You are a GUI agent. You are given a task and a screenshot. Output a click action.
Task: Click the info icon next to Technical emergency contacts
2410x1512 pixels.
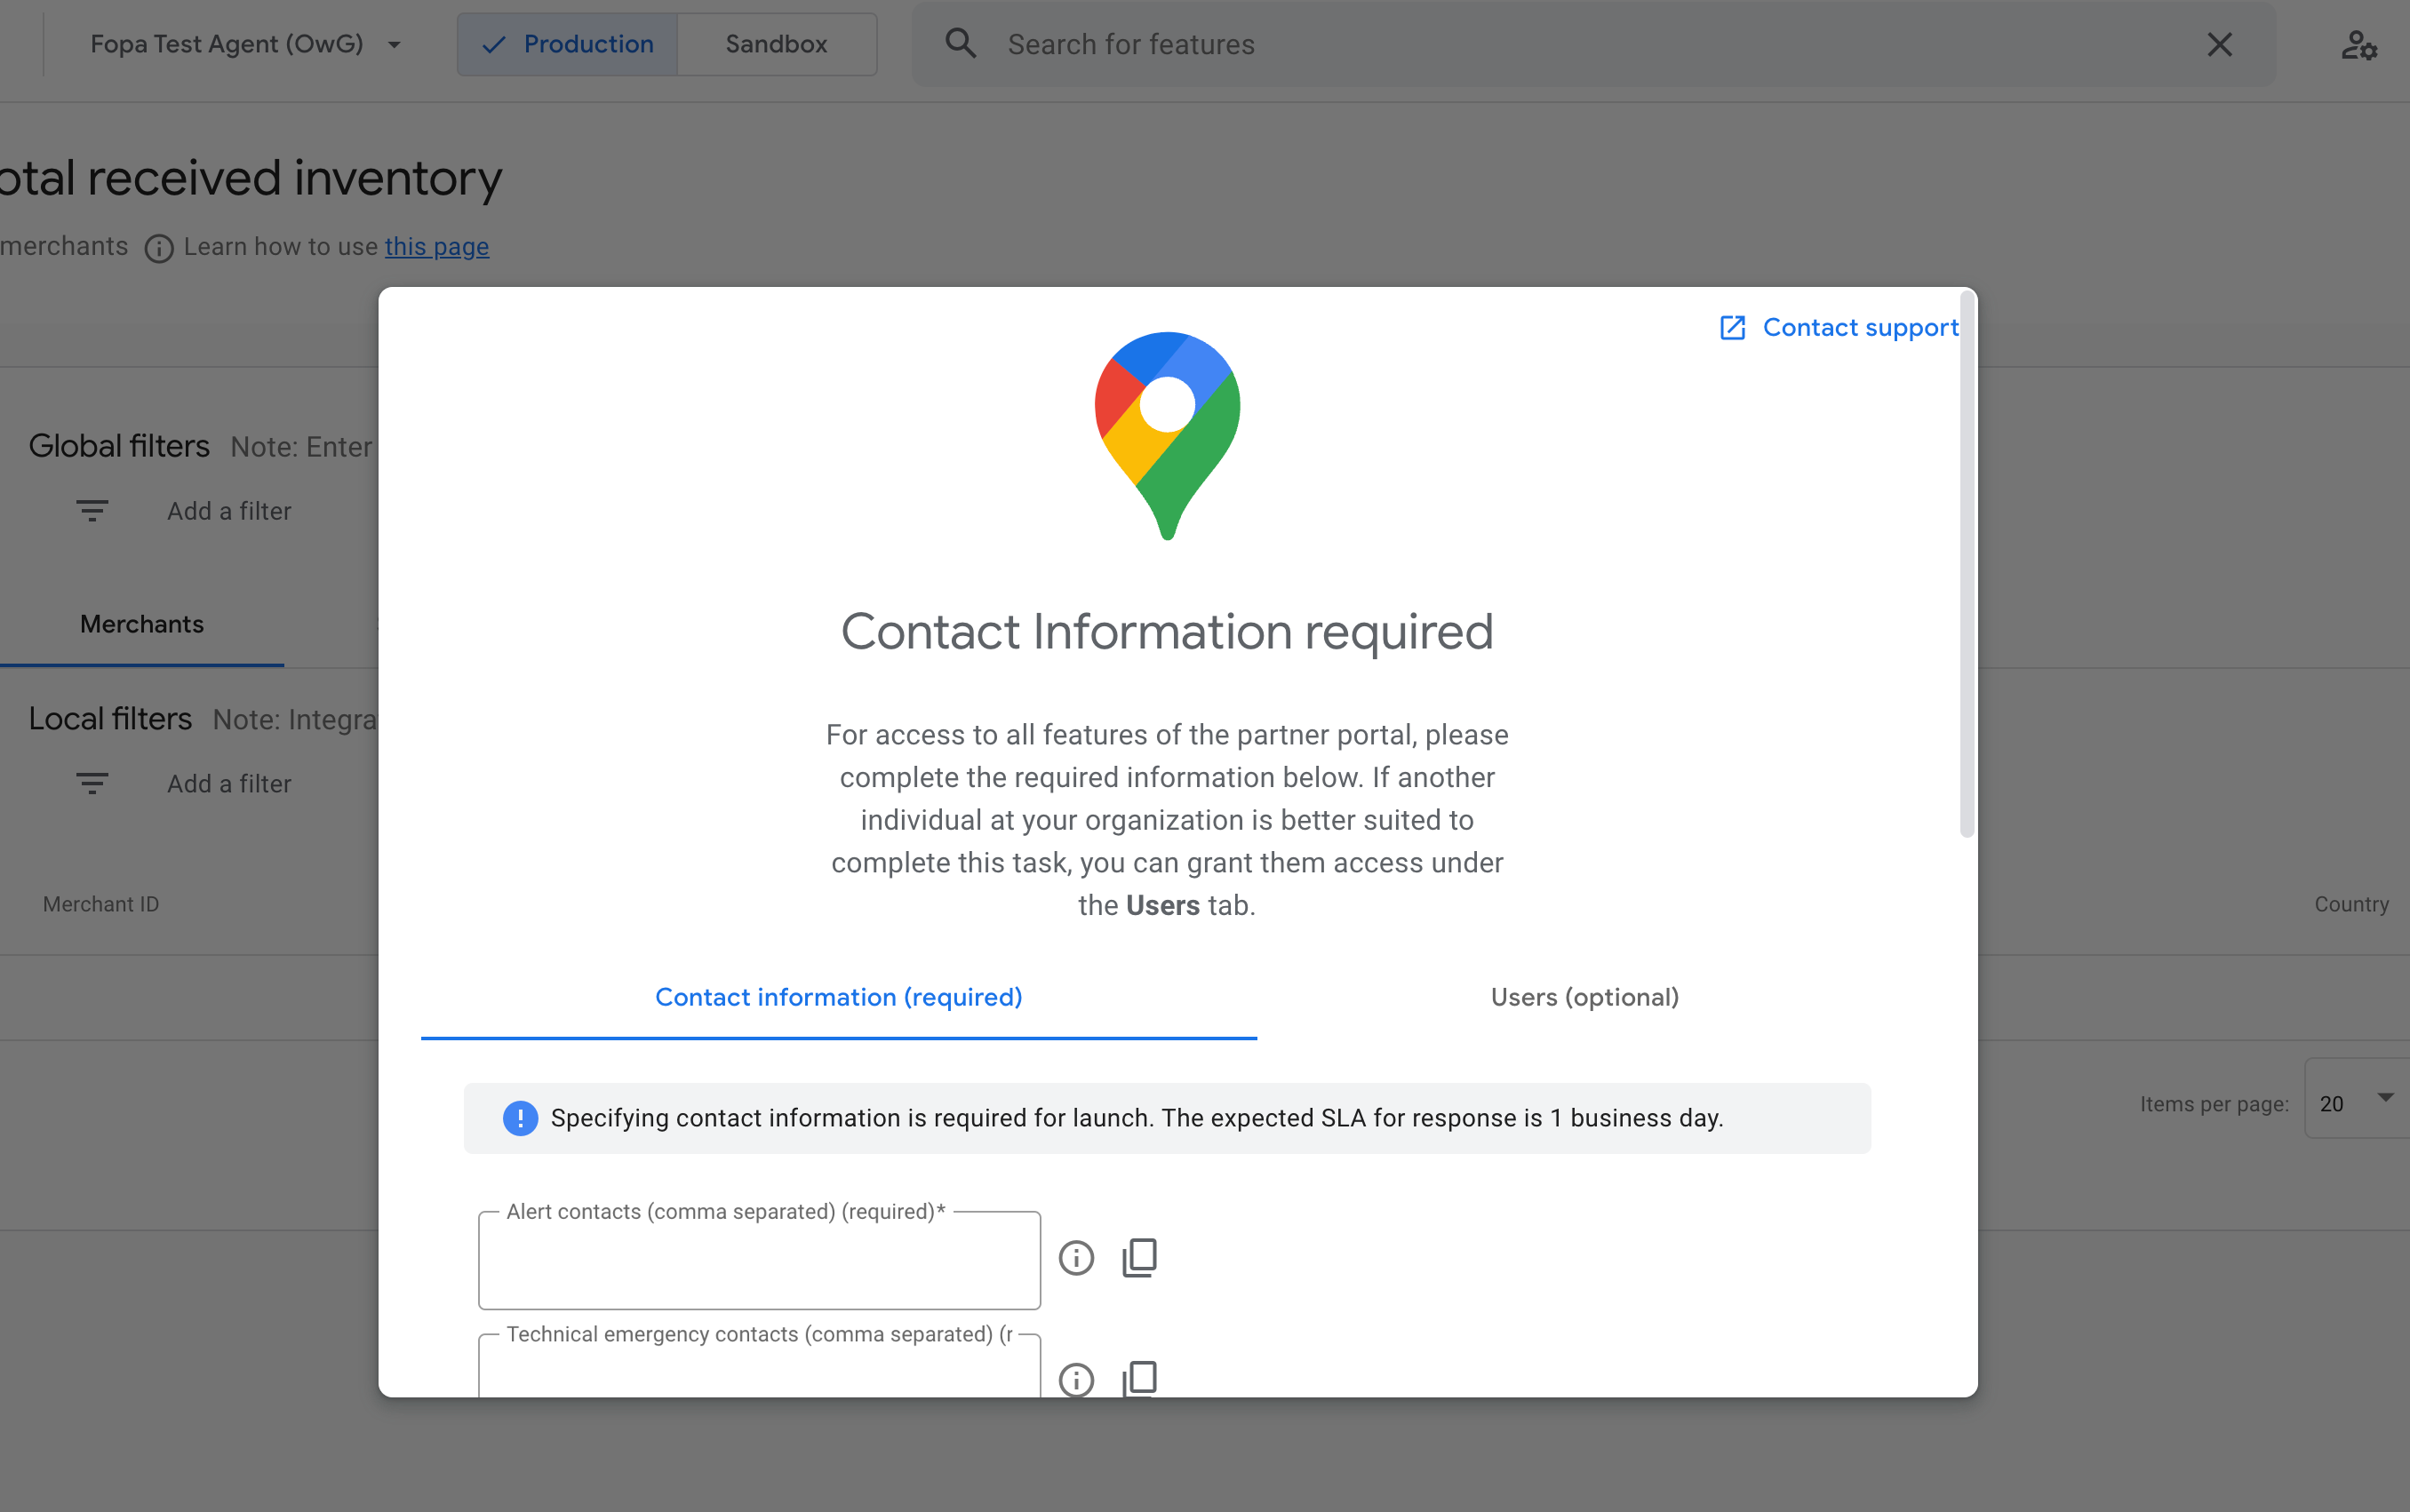click(x=1077, y=1380)
